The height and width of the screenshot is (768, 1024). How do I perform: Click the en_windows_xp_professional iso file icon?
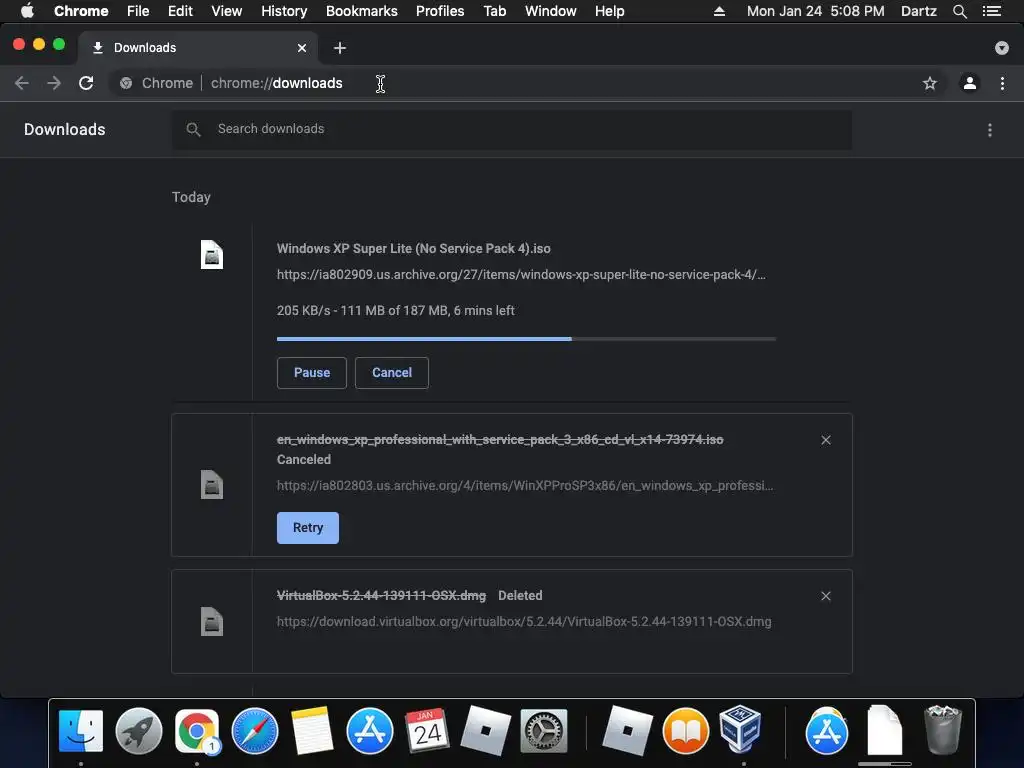point(212,485)
